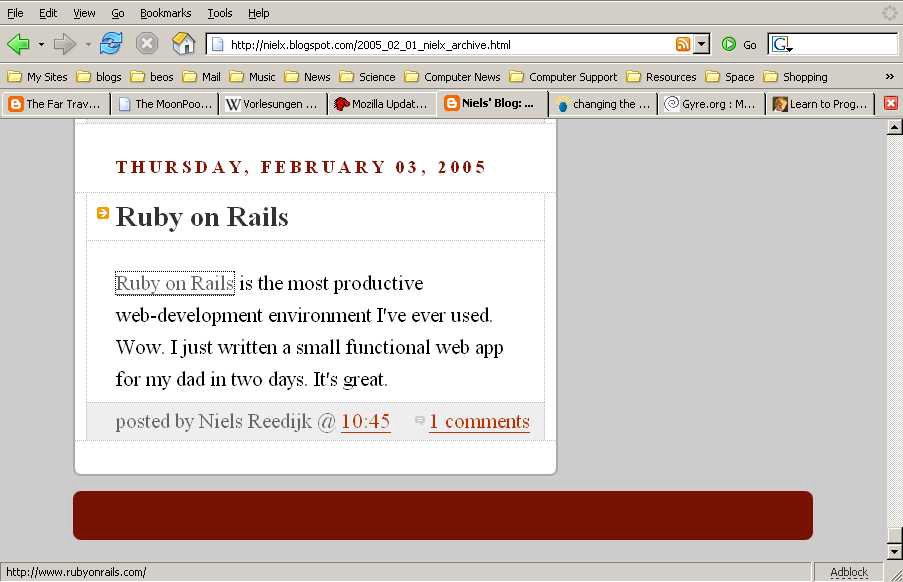Open the Go menu
Screen dimensions: 903x582
pos(117,13)
